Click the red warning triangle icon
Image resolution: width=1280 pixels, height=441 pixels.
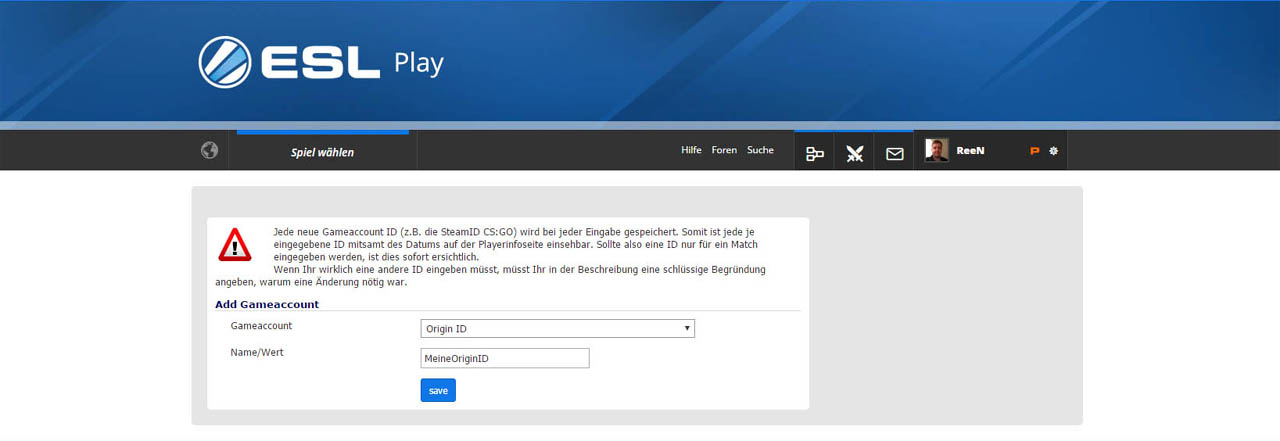(235, 243)
